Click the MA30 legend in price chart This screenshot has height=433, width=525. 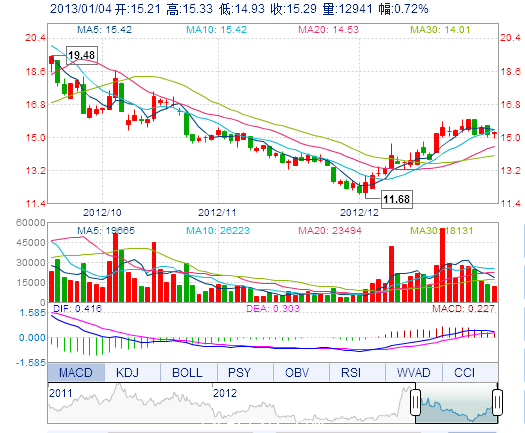click(440, 29)
